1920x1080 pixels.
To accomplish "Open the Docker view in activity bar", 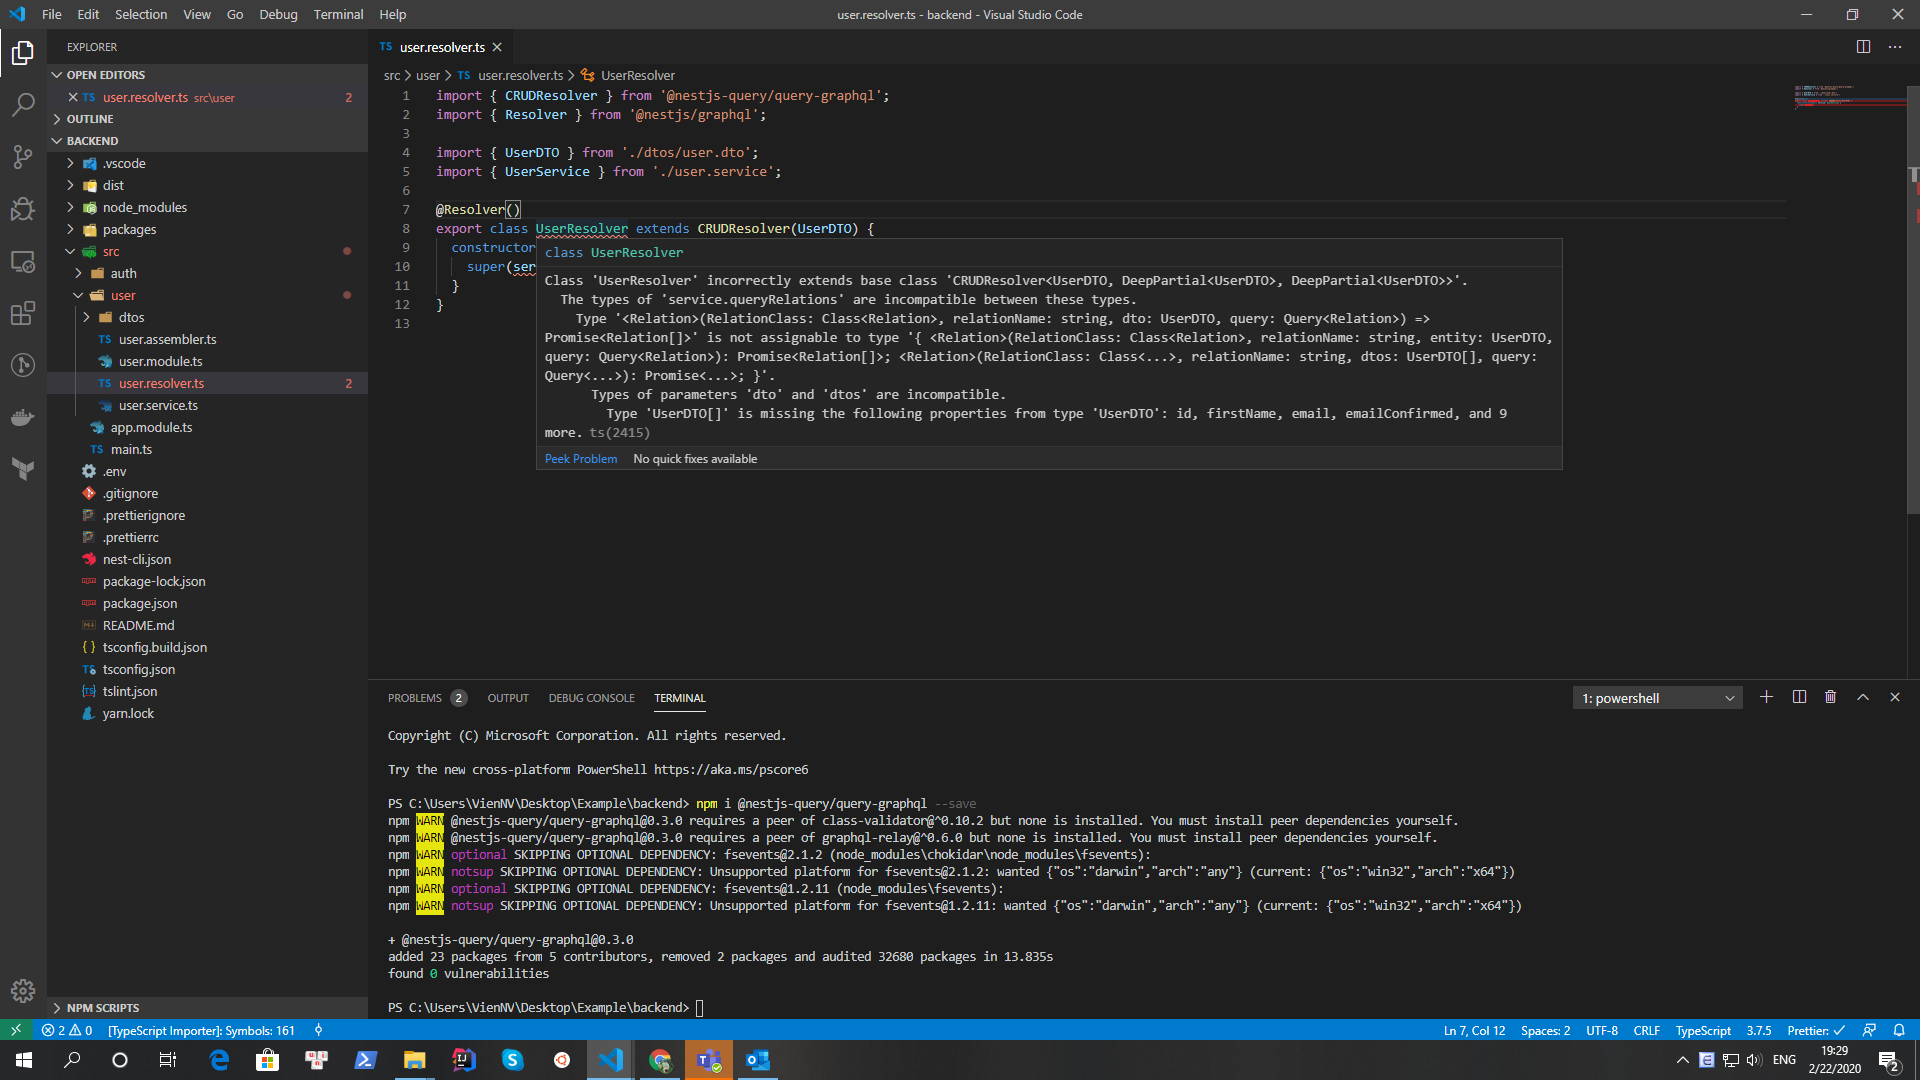I will [23, 418].
